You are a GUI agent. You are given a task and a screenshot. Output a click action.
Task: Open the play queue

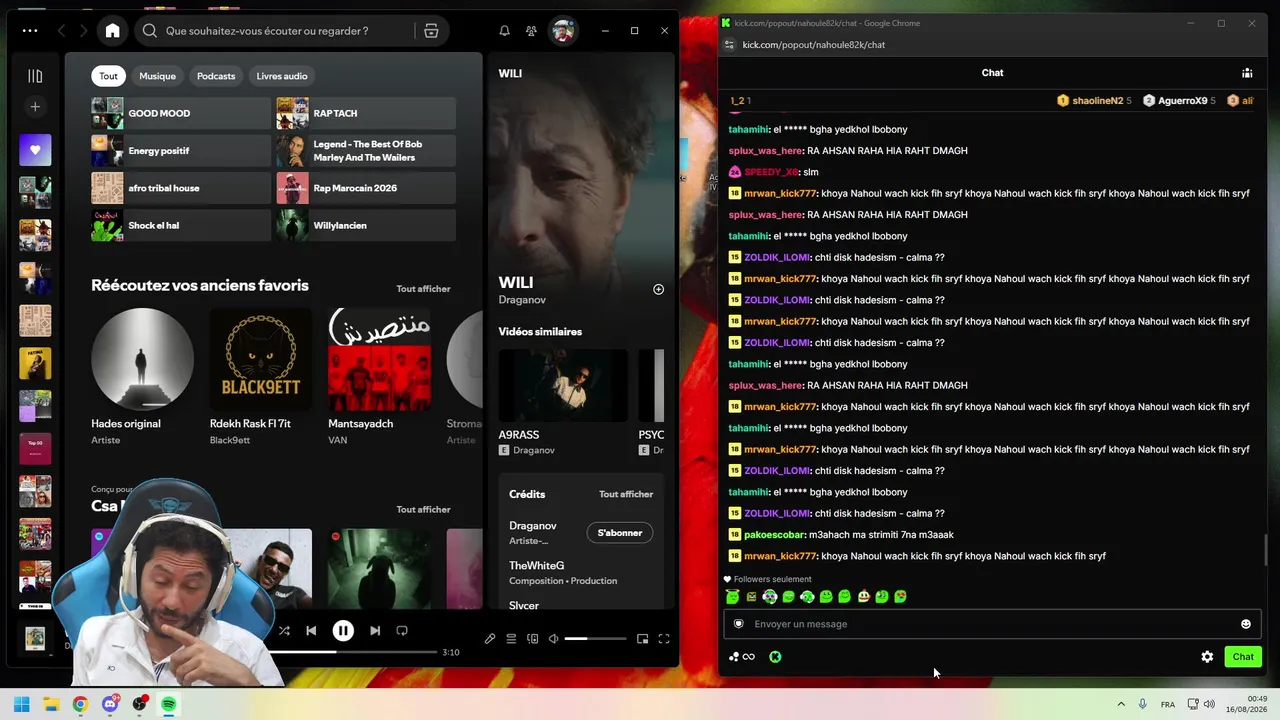pos(511,639)
